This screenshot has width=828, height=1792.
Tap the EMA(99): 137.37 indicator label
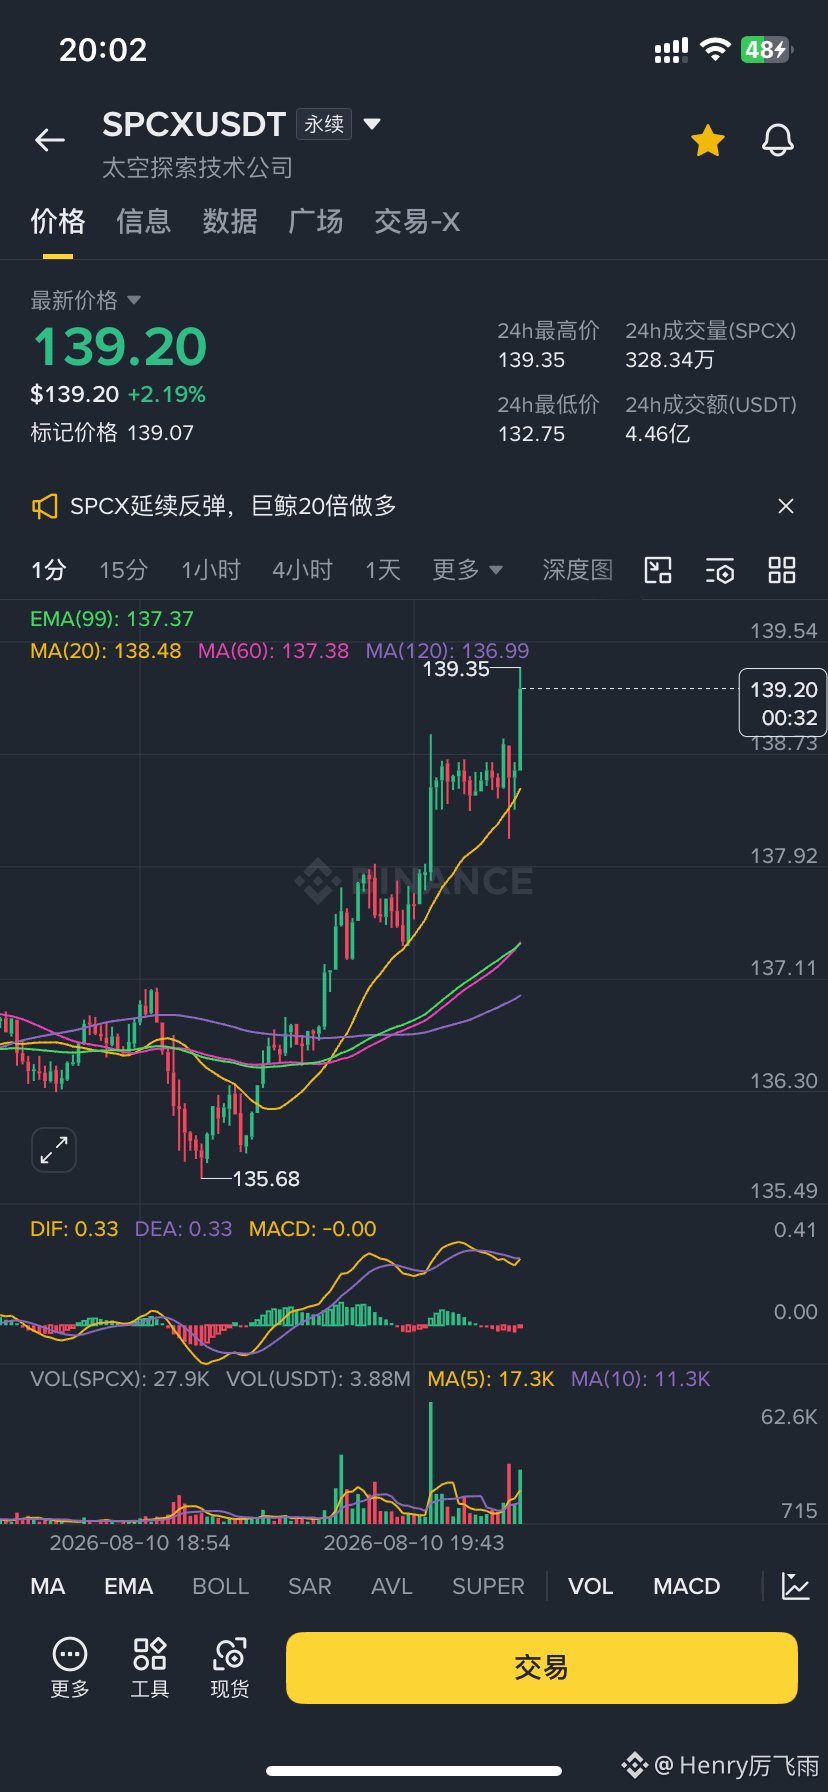112,619
